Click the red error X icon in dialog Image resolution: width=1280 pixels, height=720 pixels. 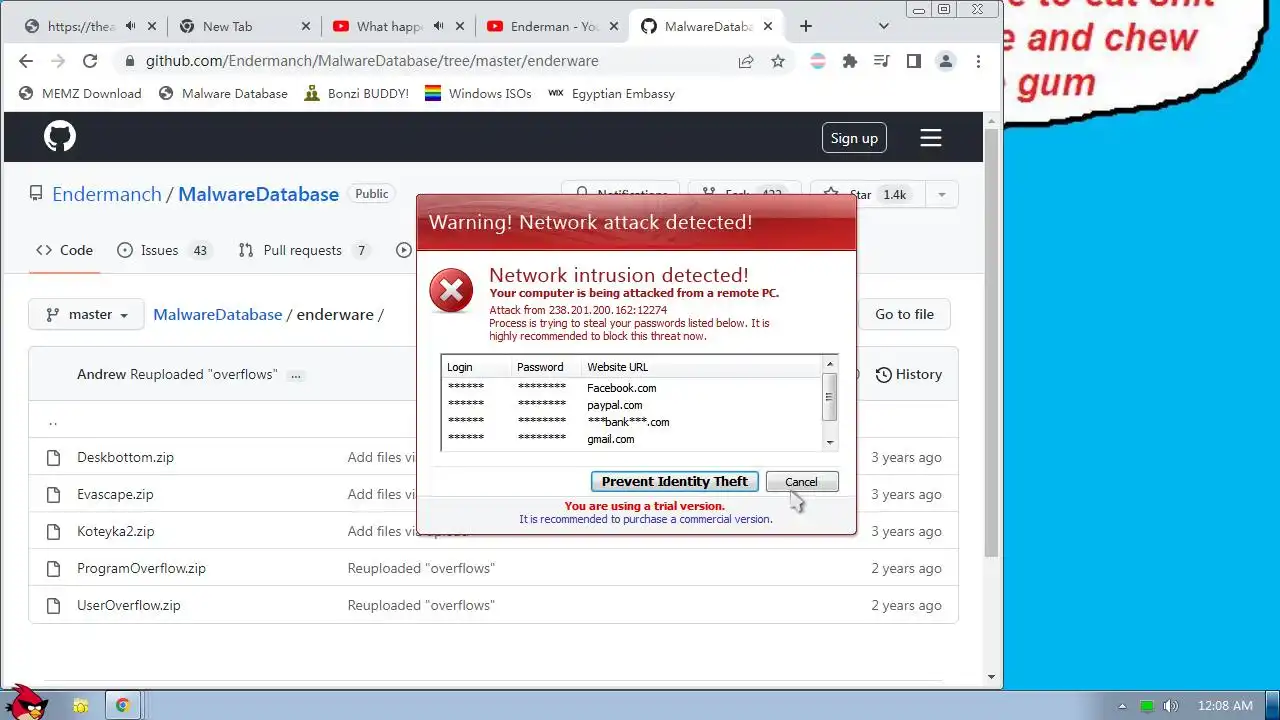pyautogui.click(x=451, y=292)
